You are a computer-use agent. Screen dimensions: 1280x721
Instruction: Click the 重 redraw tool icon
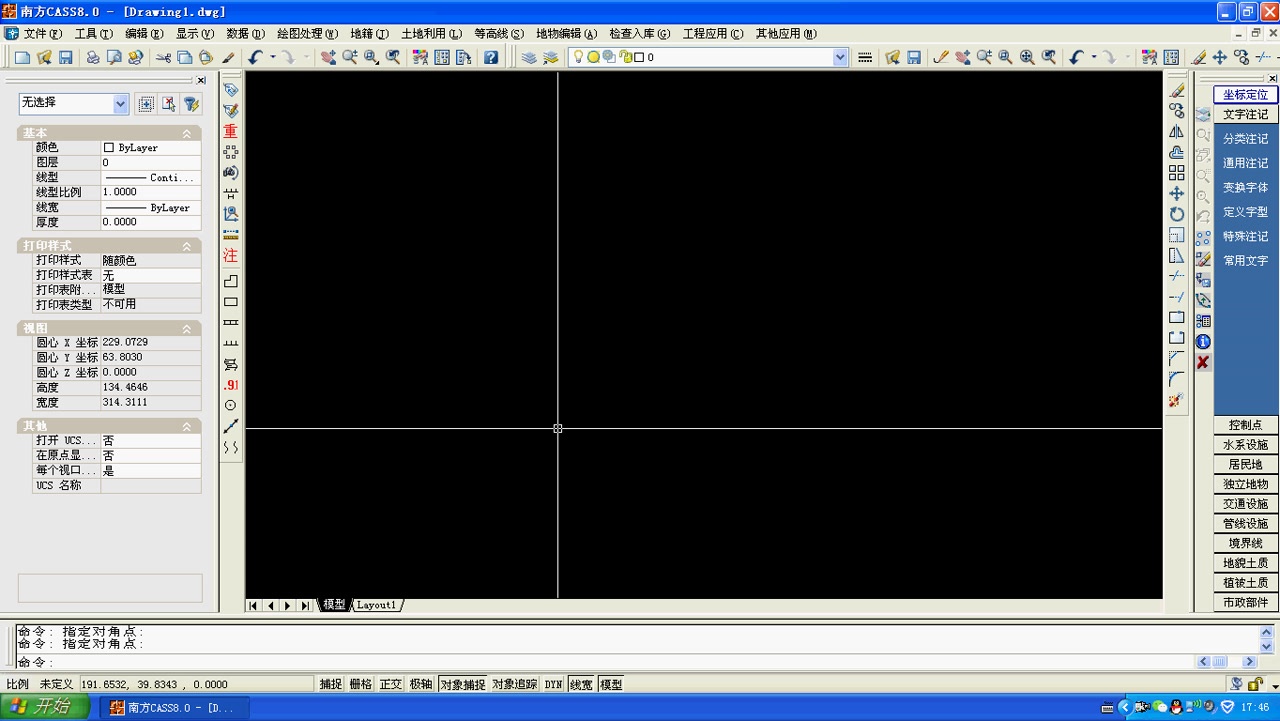[x=231, y=131]
